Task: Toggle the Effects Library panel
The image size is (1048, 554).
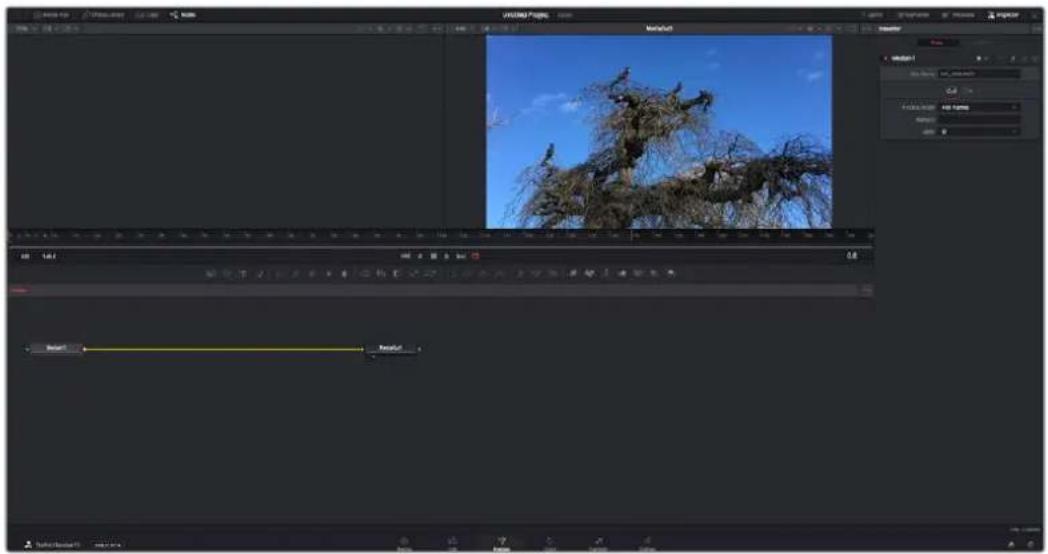Action: (x=104, y=15)
